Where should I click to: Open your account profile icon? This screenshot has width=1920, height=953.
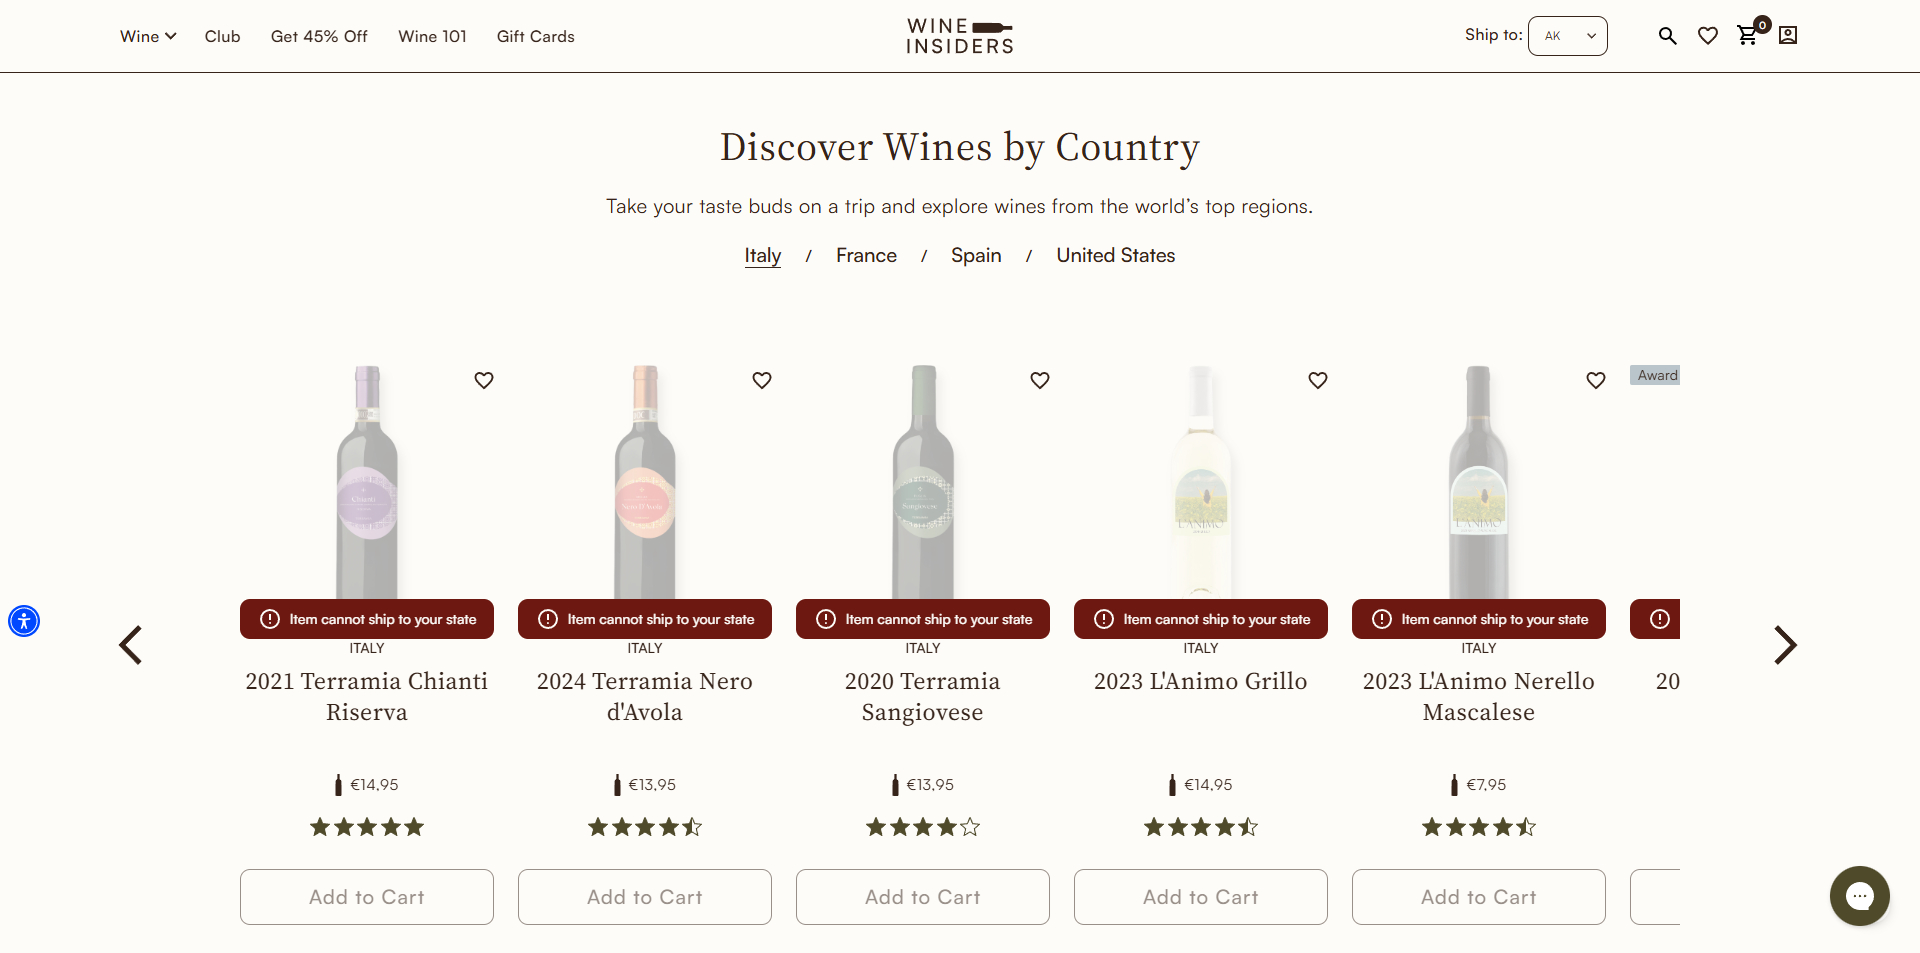pos(1788,36)
